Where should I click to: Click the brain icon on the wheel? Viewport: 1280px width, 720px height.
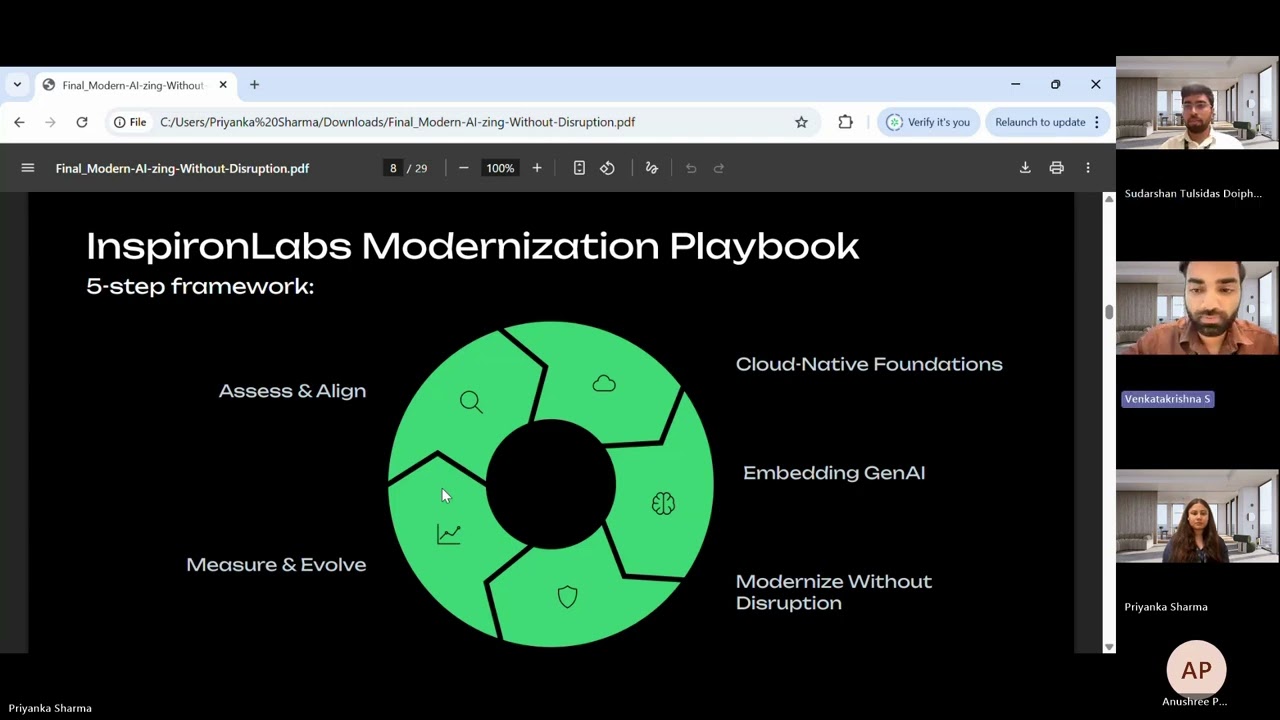tap(663, 504)
